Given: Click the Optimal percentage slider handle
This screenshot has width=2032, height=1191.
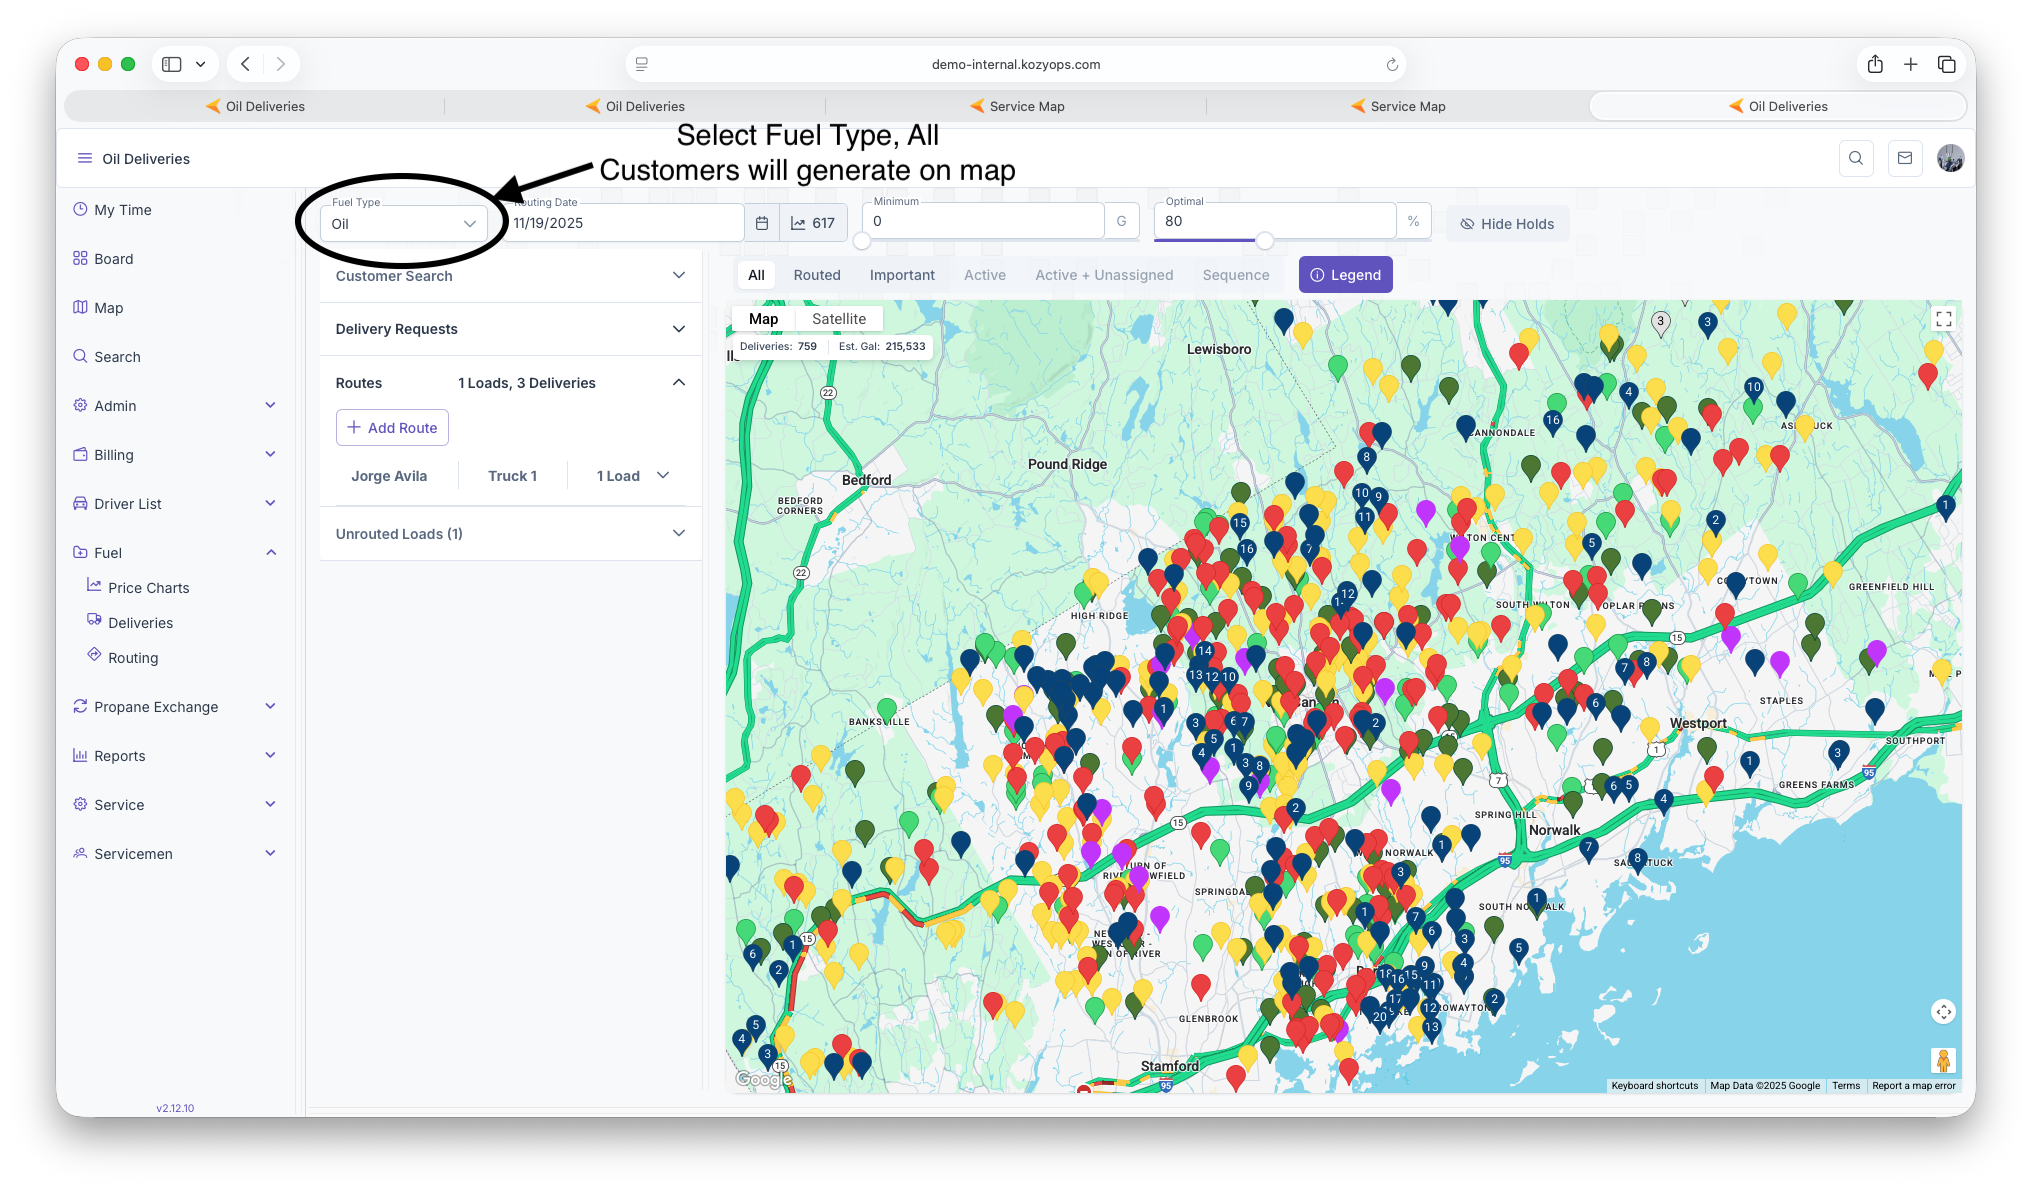Looking at the screenshot, I should coord(1265,241).
